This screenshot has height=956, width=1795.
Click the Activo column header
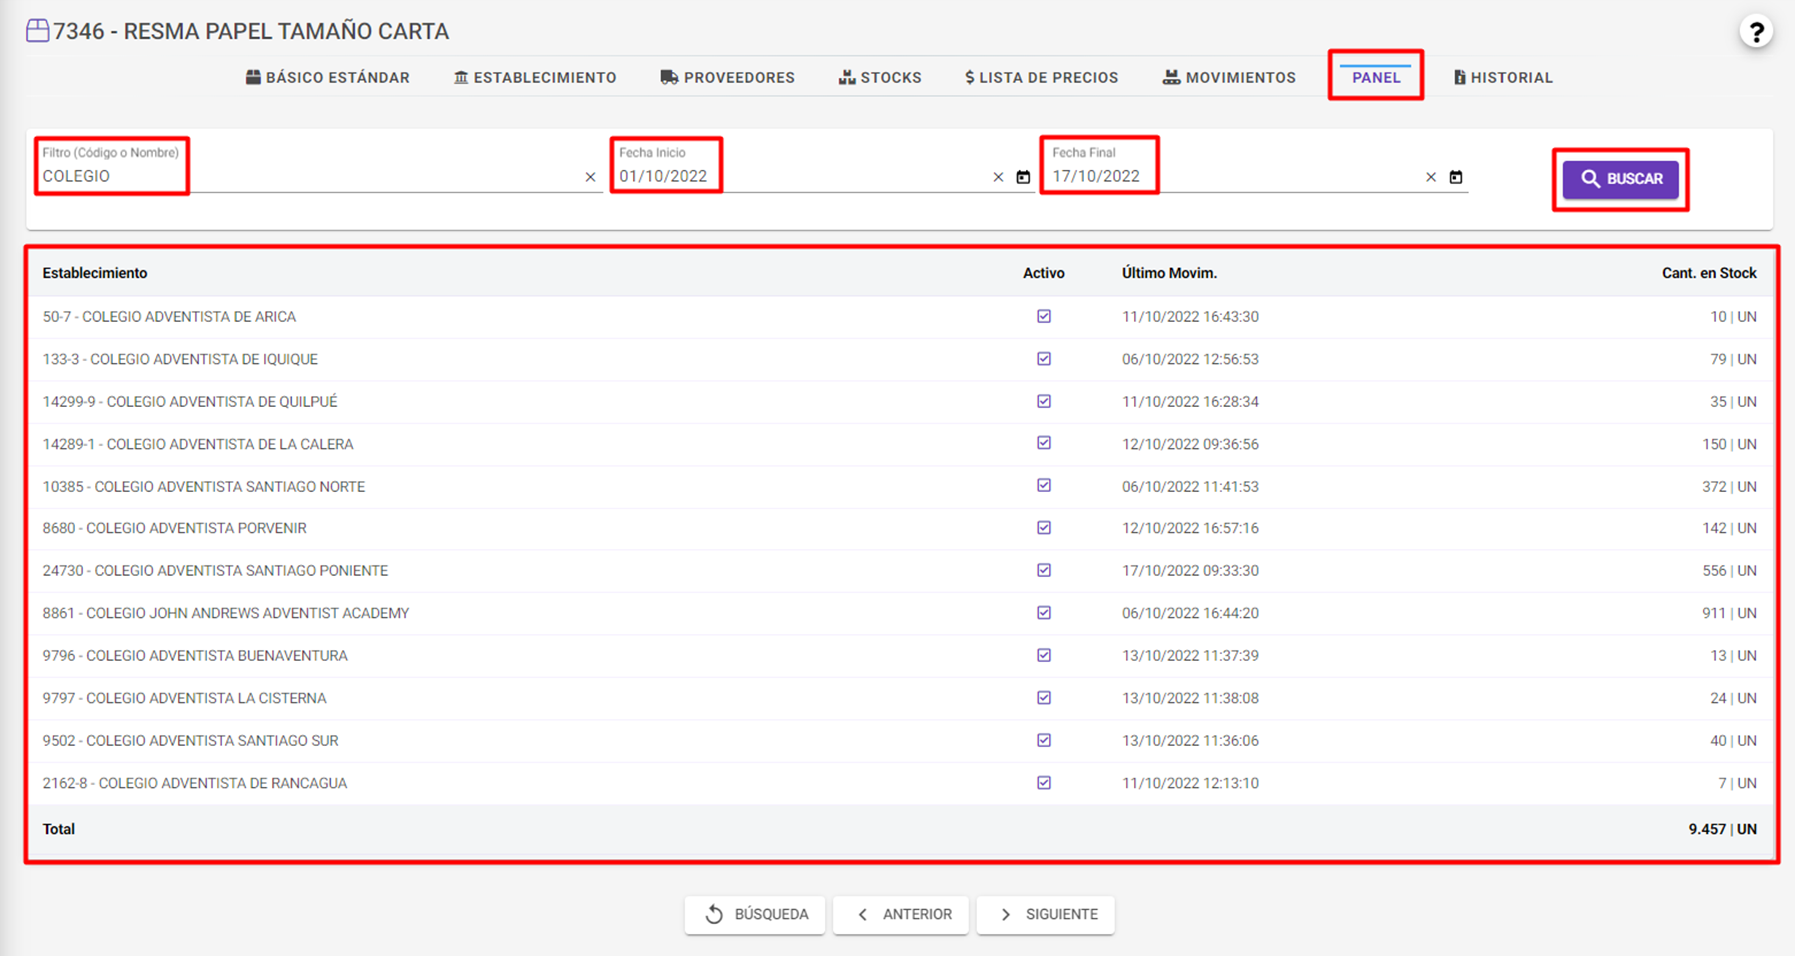[1044, 273]
